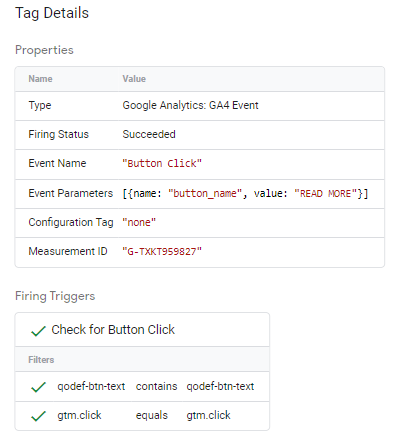Select the gtm.click value after equals
The image size is (418, 443).
(208, 415)
